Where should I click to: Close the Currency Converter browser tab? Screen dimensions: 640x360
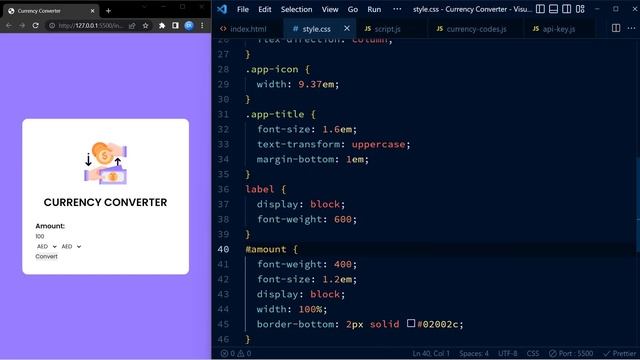[92, 11]
